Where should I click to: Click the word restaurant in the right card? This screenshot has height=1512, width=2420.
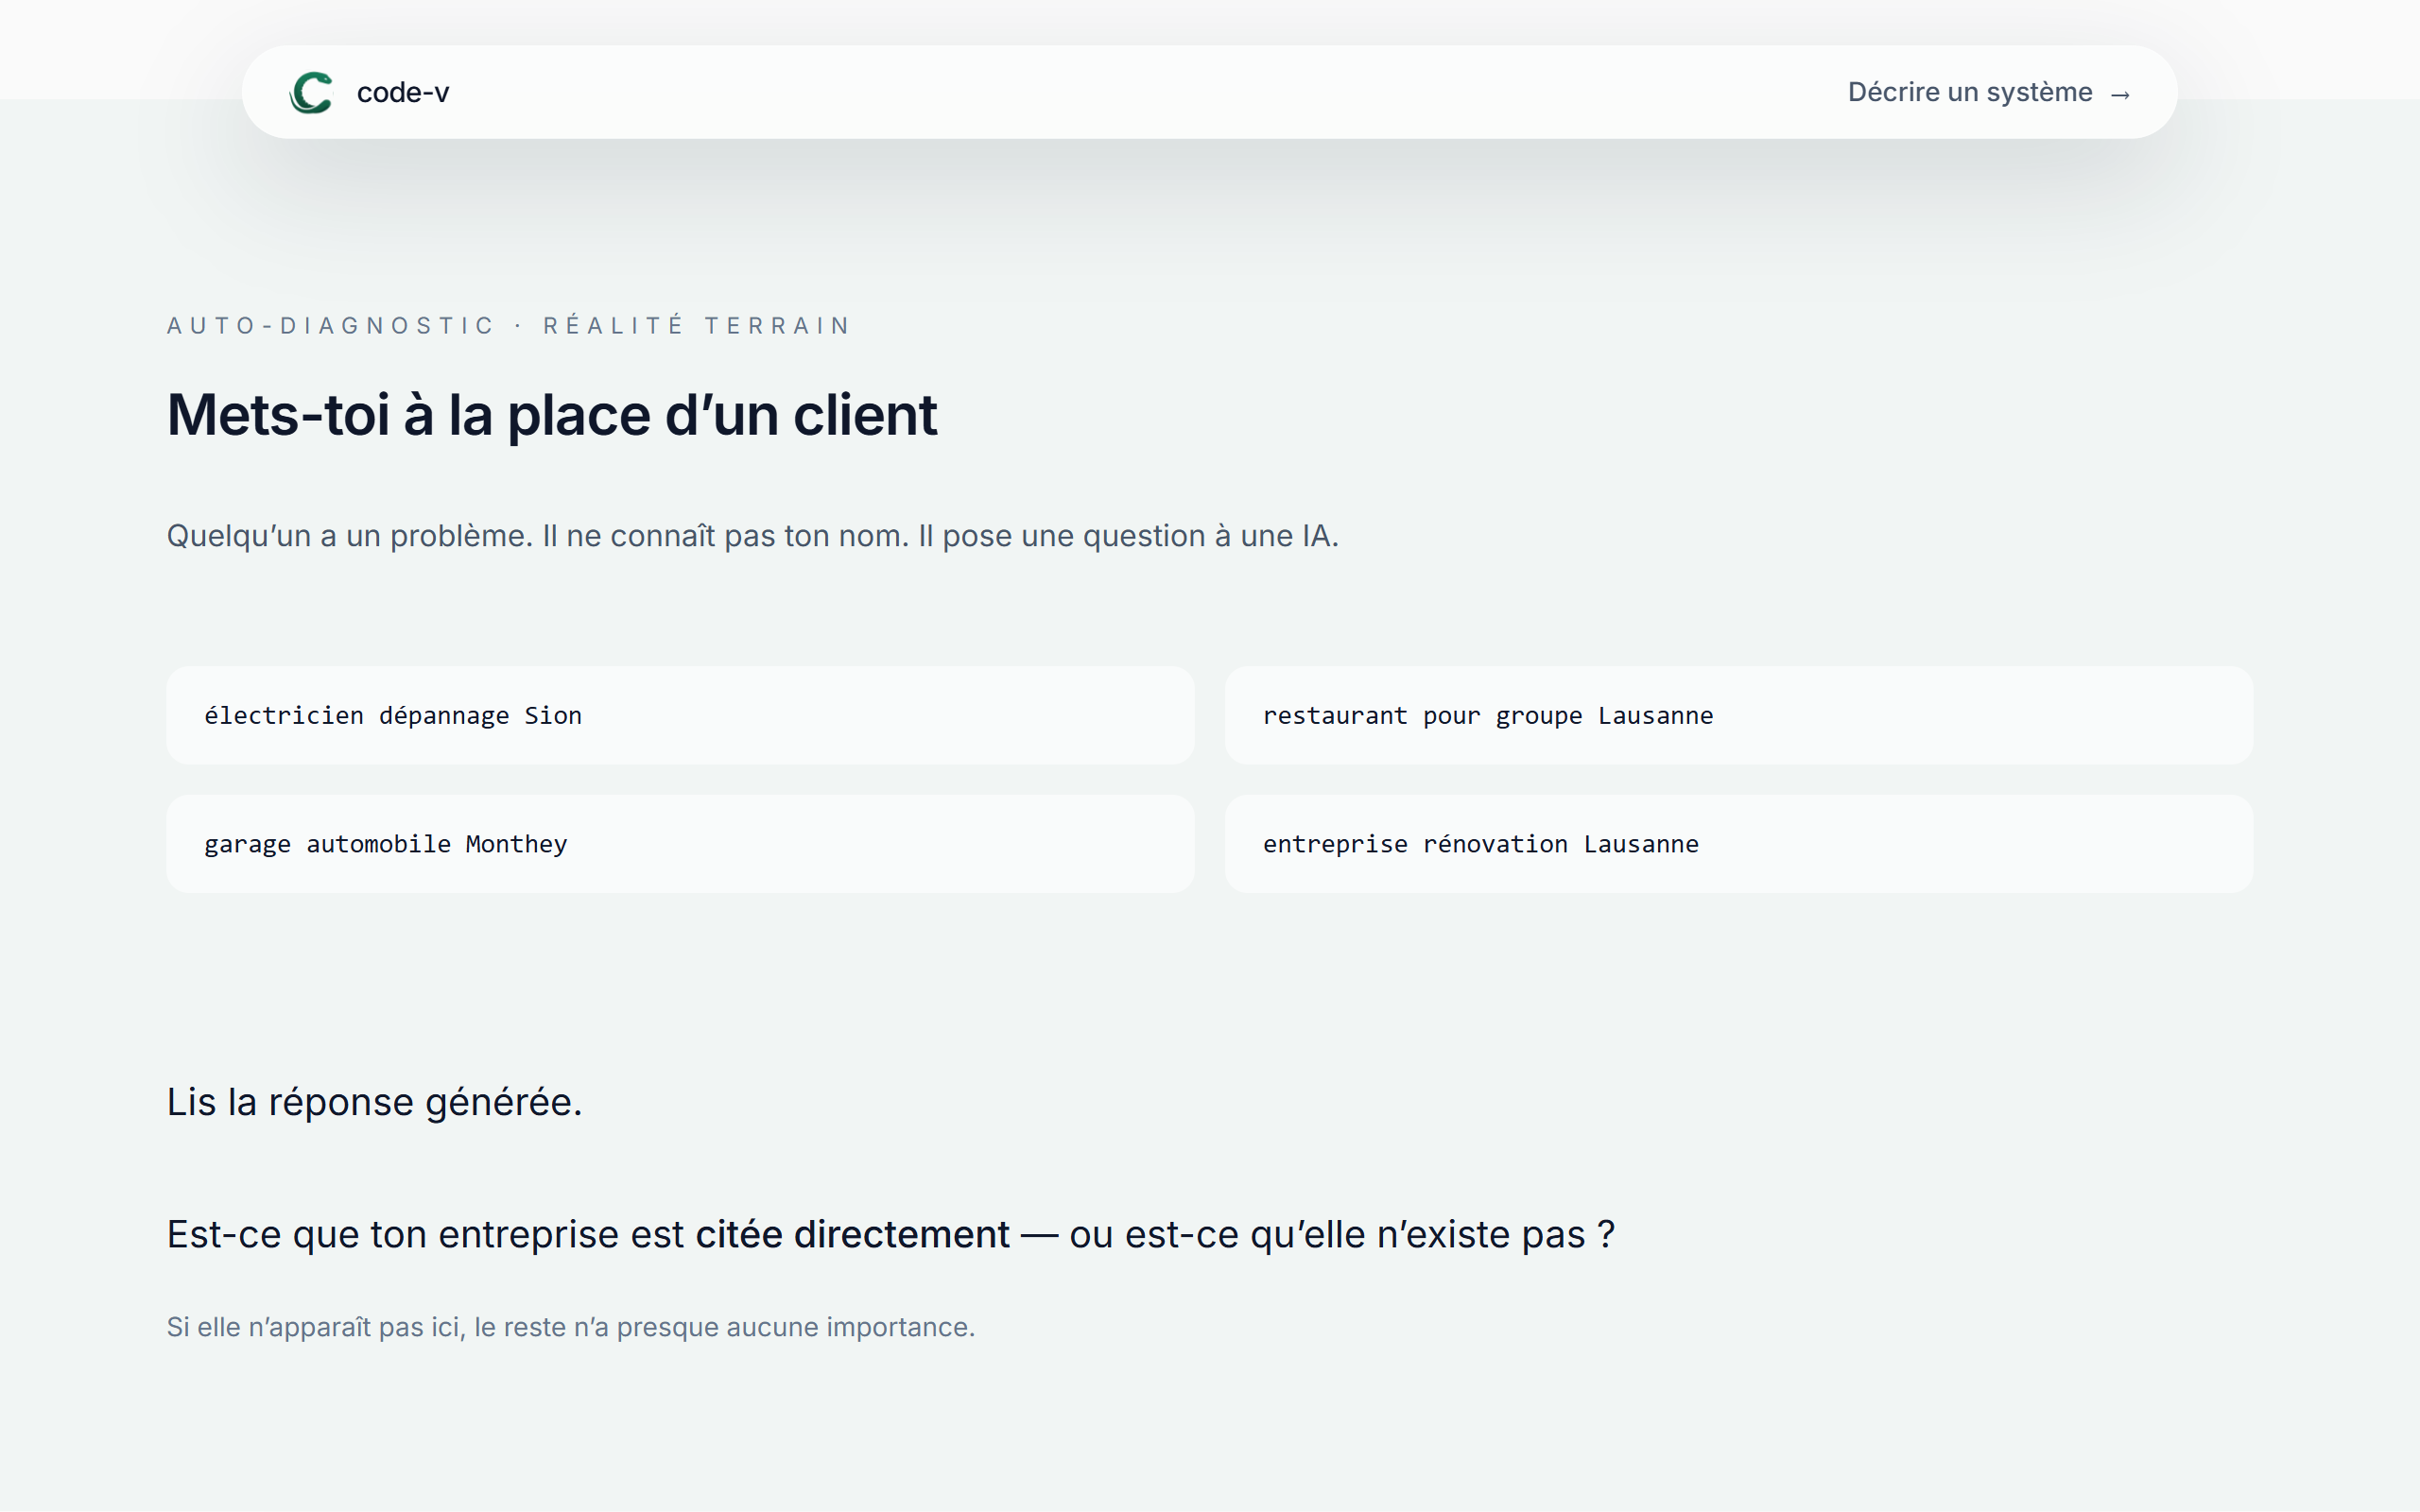point(1334,716)
